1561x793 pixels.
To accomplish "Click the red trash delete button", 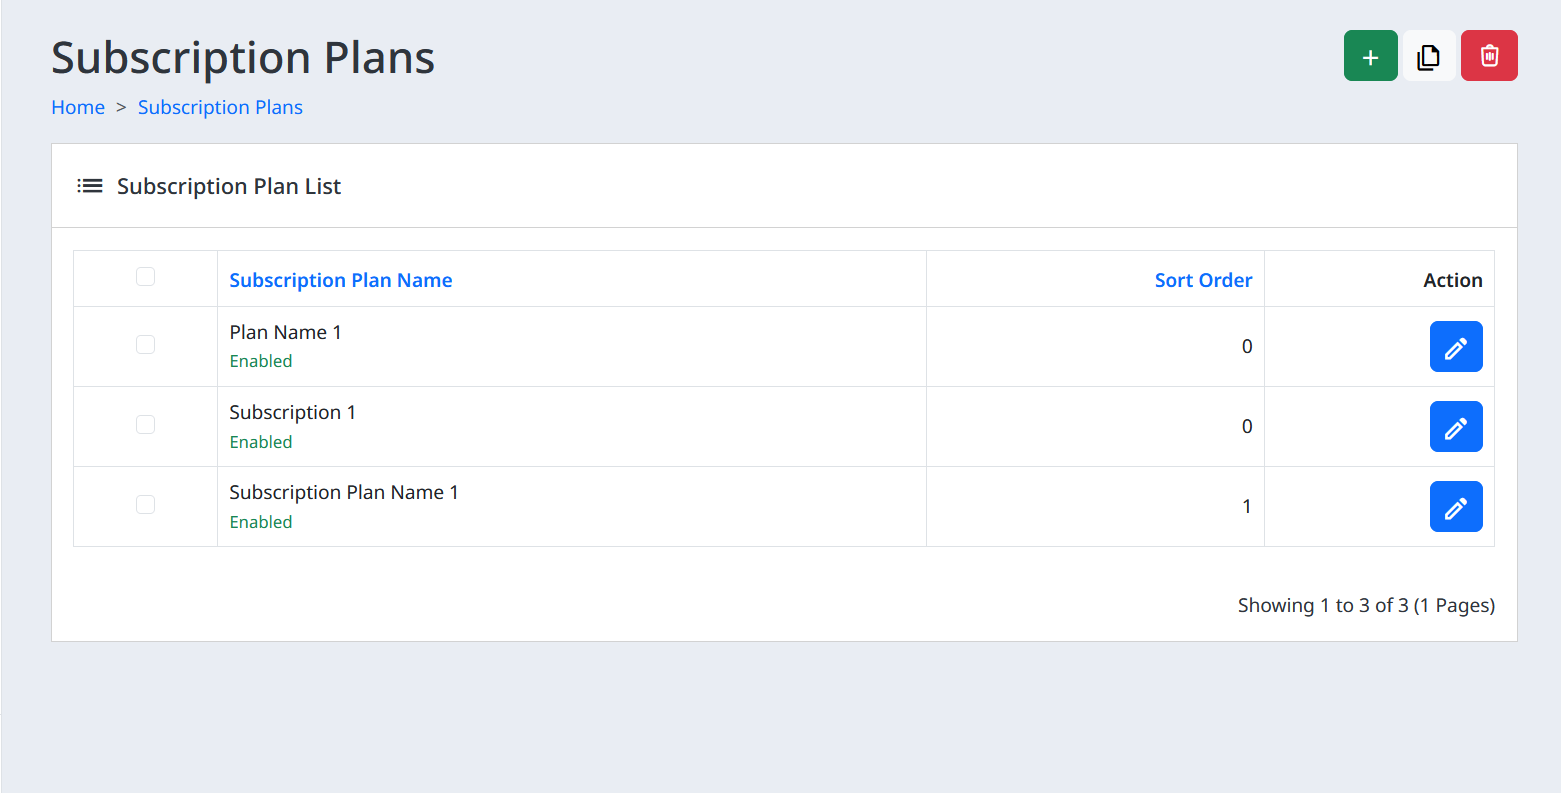I will (1489, 56).
